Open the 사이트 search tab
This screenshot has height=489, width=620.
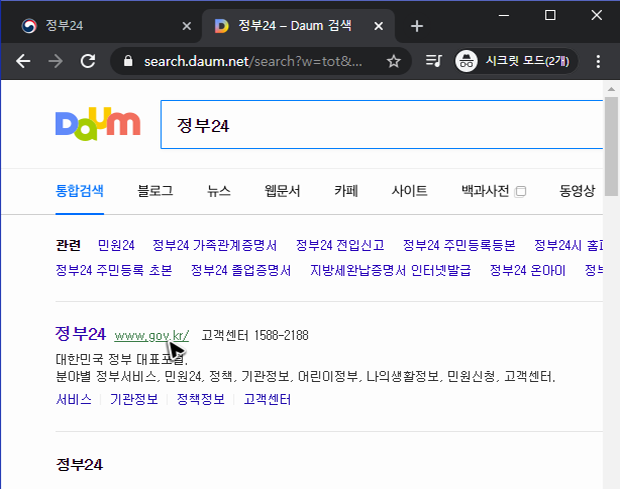409,191
